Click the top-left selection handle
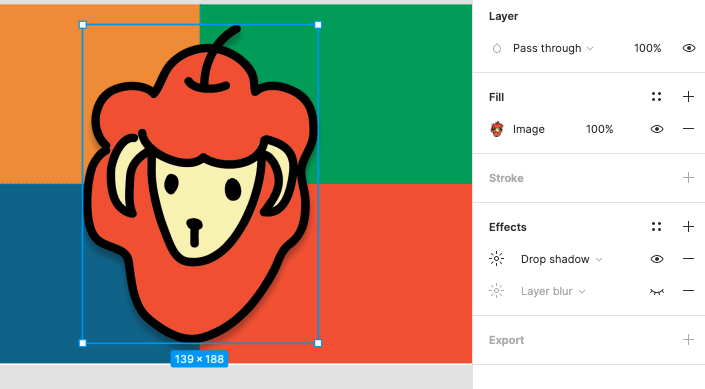705x389 pixels. (83, 25)
